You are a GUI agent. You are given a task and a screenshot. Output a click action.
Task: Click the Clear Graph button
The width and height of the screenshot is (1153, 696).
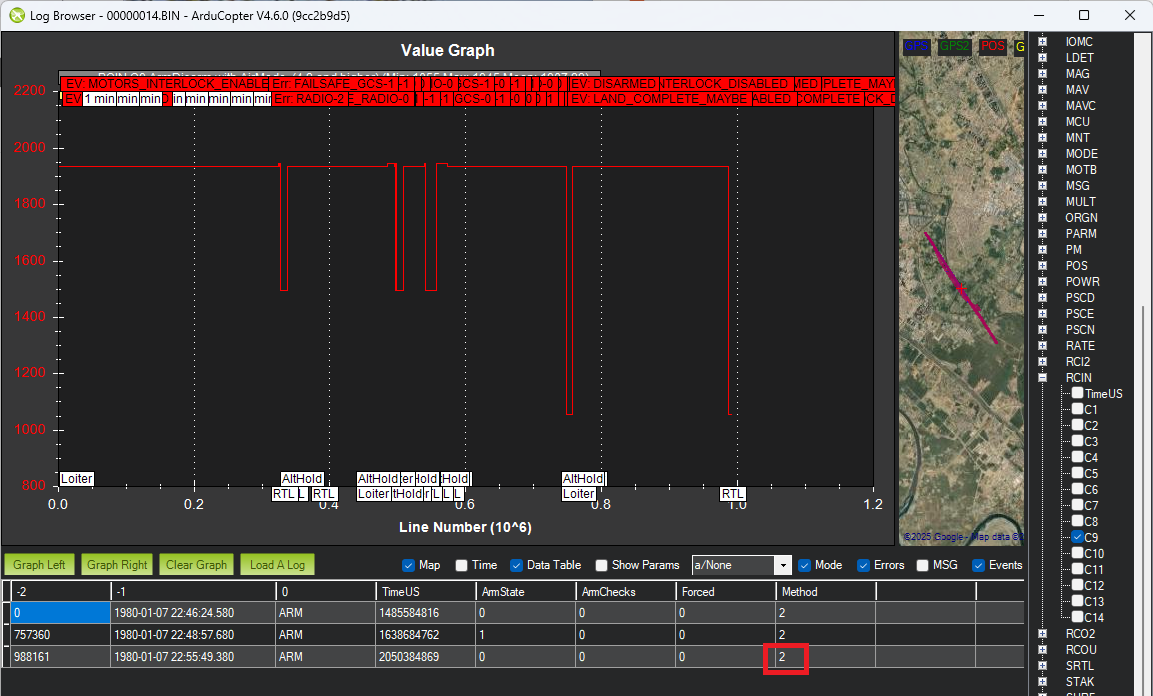pos(196,564)
